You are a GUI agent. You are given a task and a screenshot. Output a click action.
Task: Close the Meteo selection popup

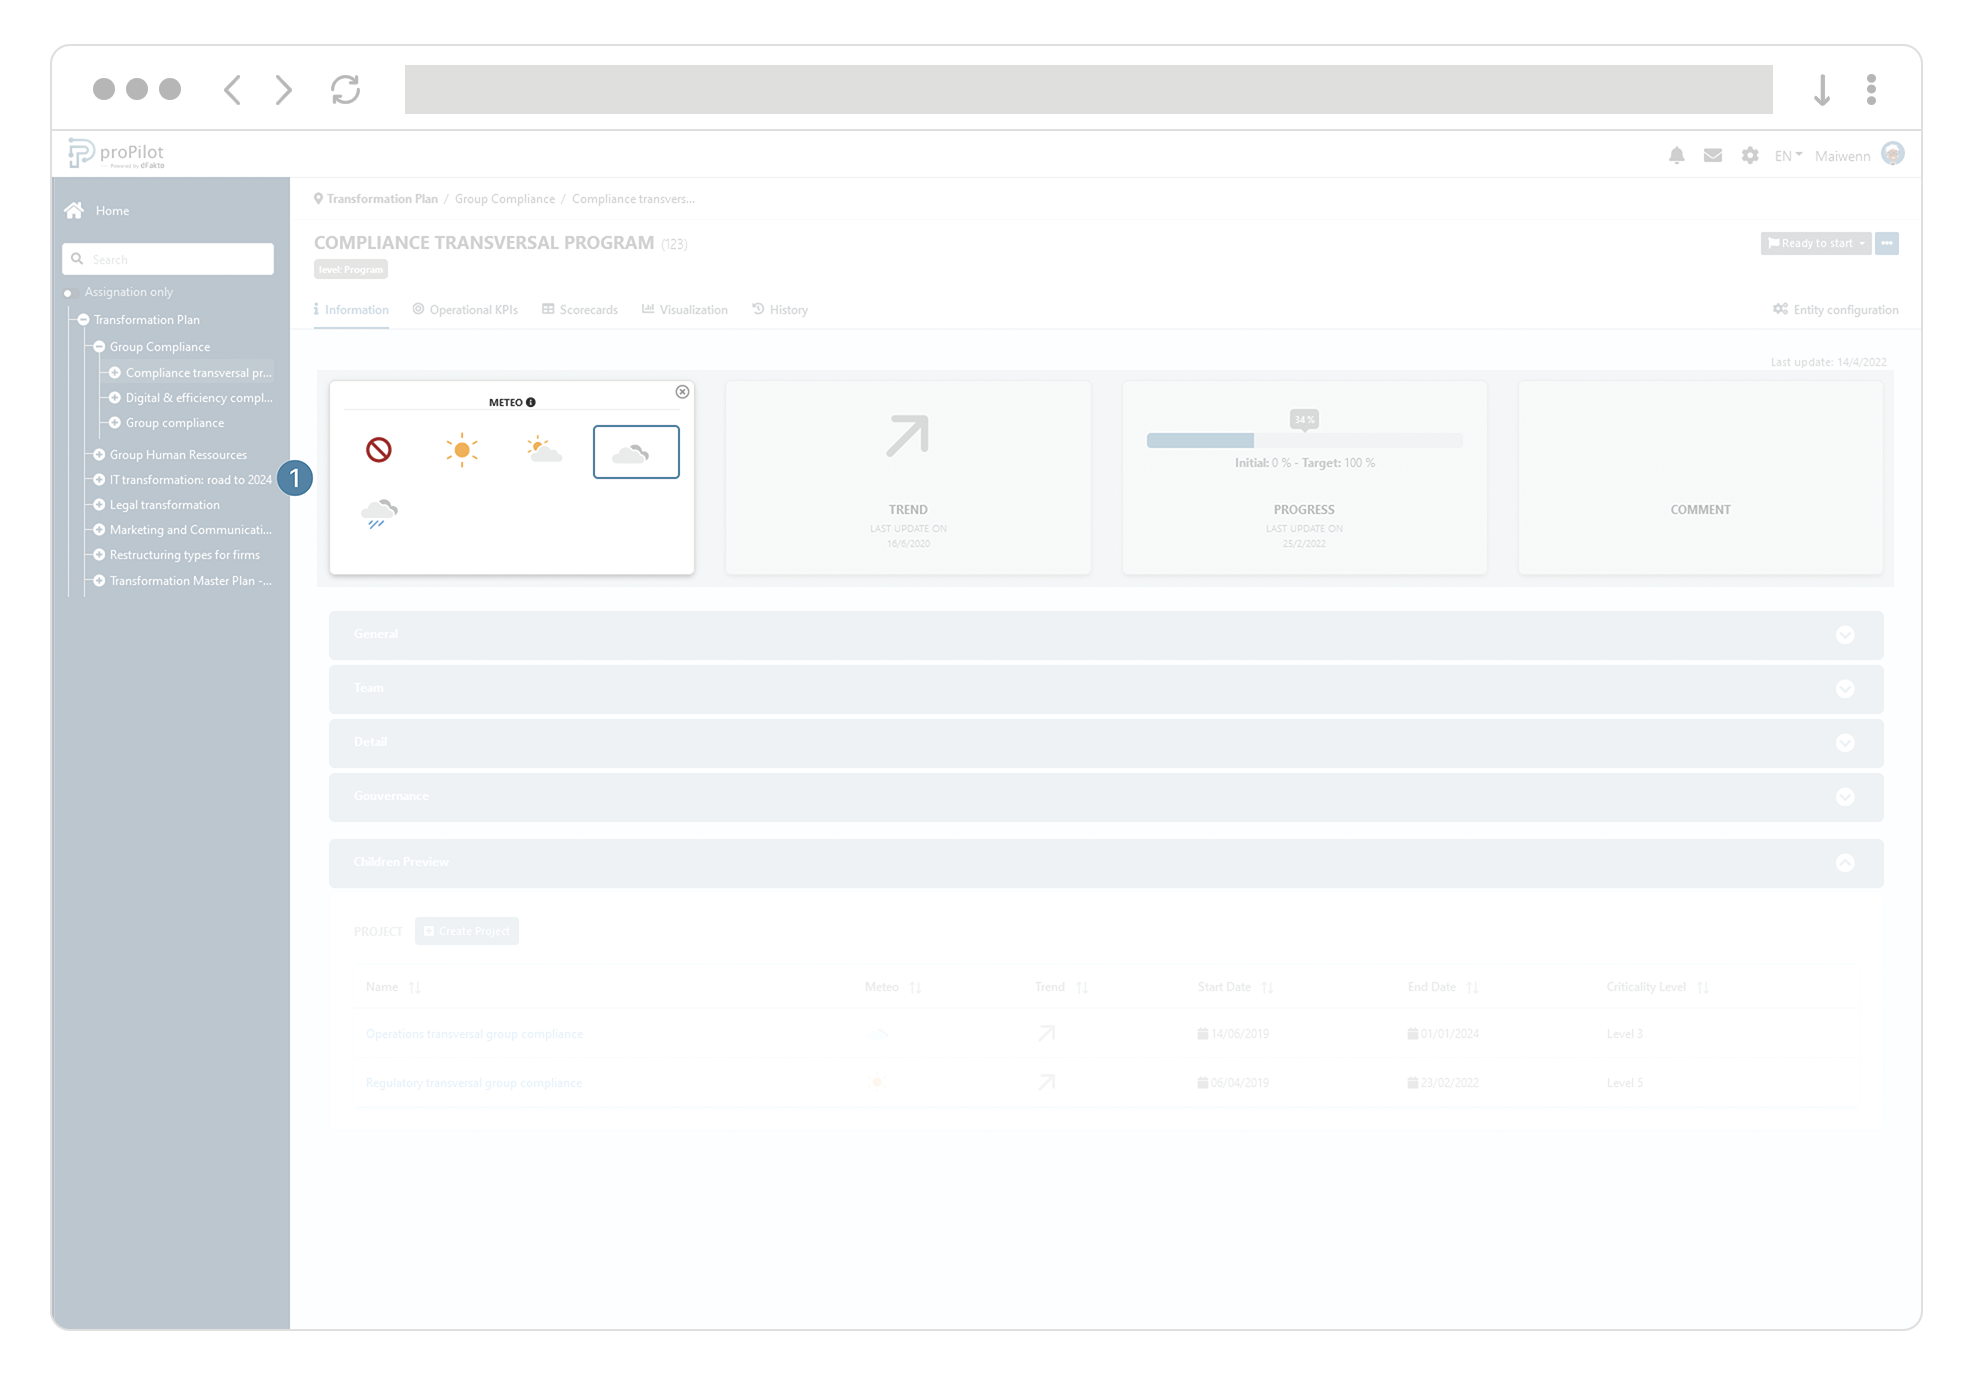[682, 392]
